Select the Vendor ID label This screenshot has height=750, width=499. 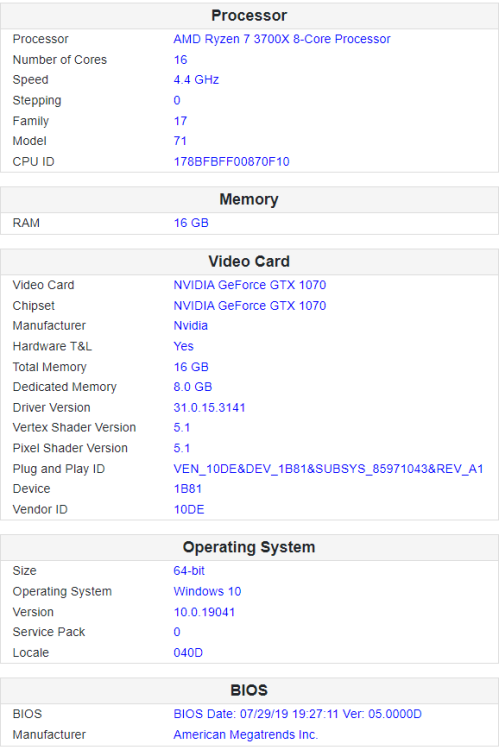(x=40, y=509)
